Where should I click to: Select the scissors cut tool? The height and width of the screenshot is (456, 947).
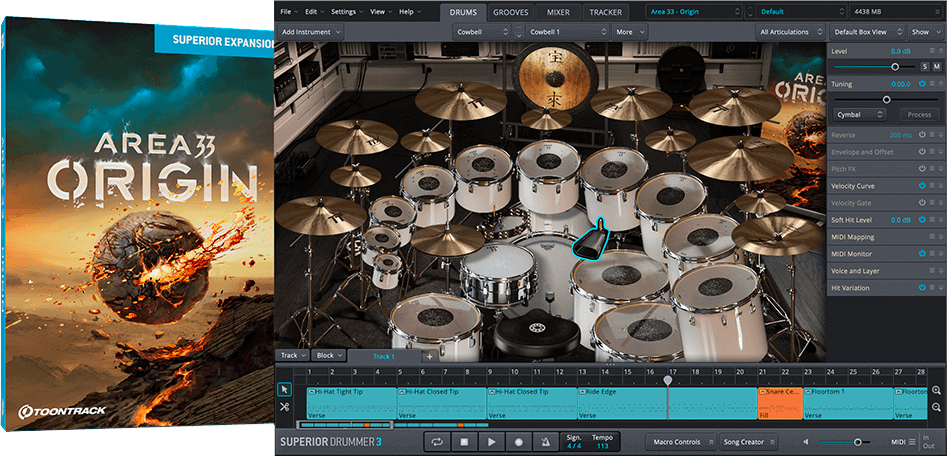(284, 407)
